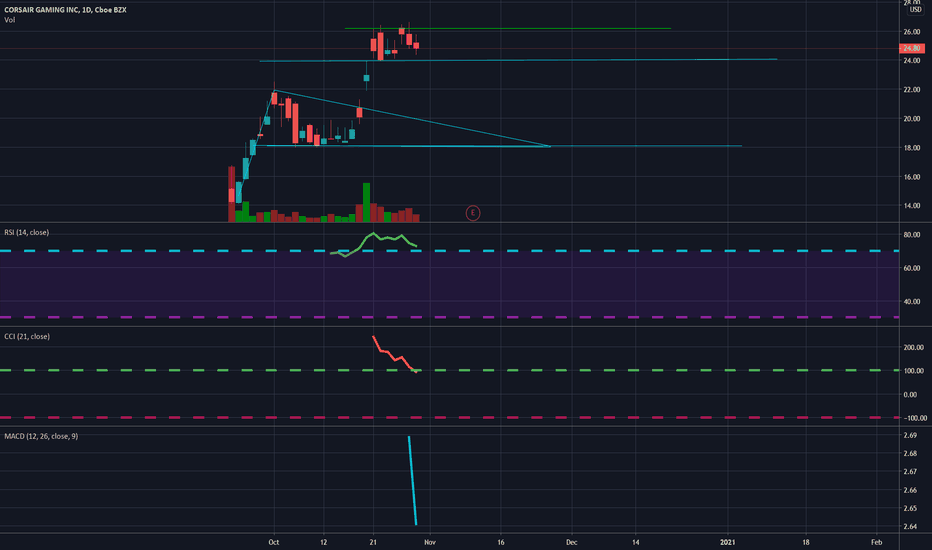Click the dashed green CCI 100 level line

pyautogui.click(x=449, y=370)
